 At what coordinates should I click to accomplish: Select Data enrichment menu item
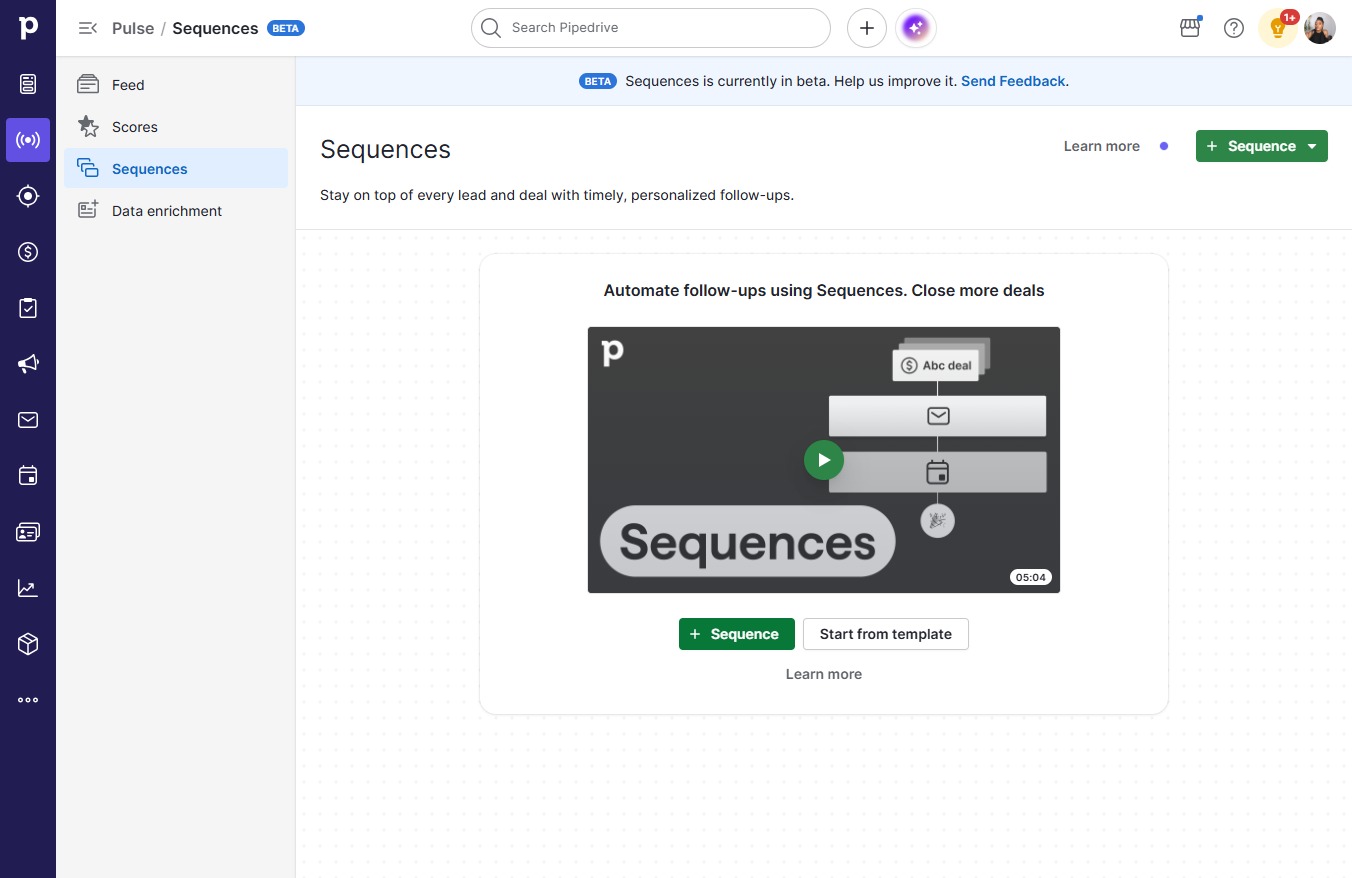click(x=176, y=211)
